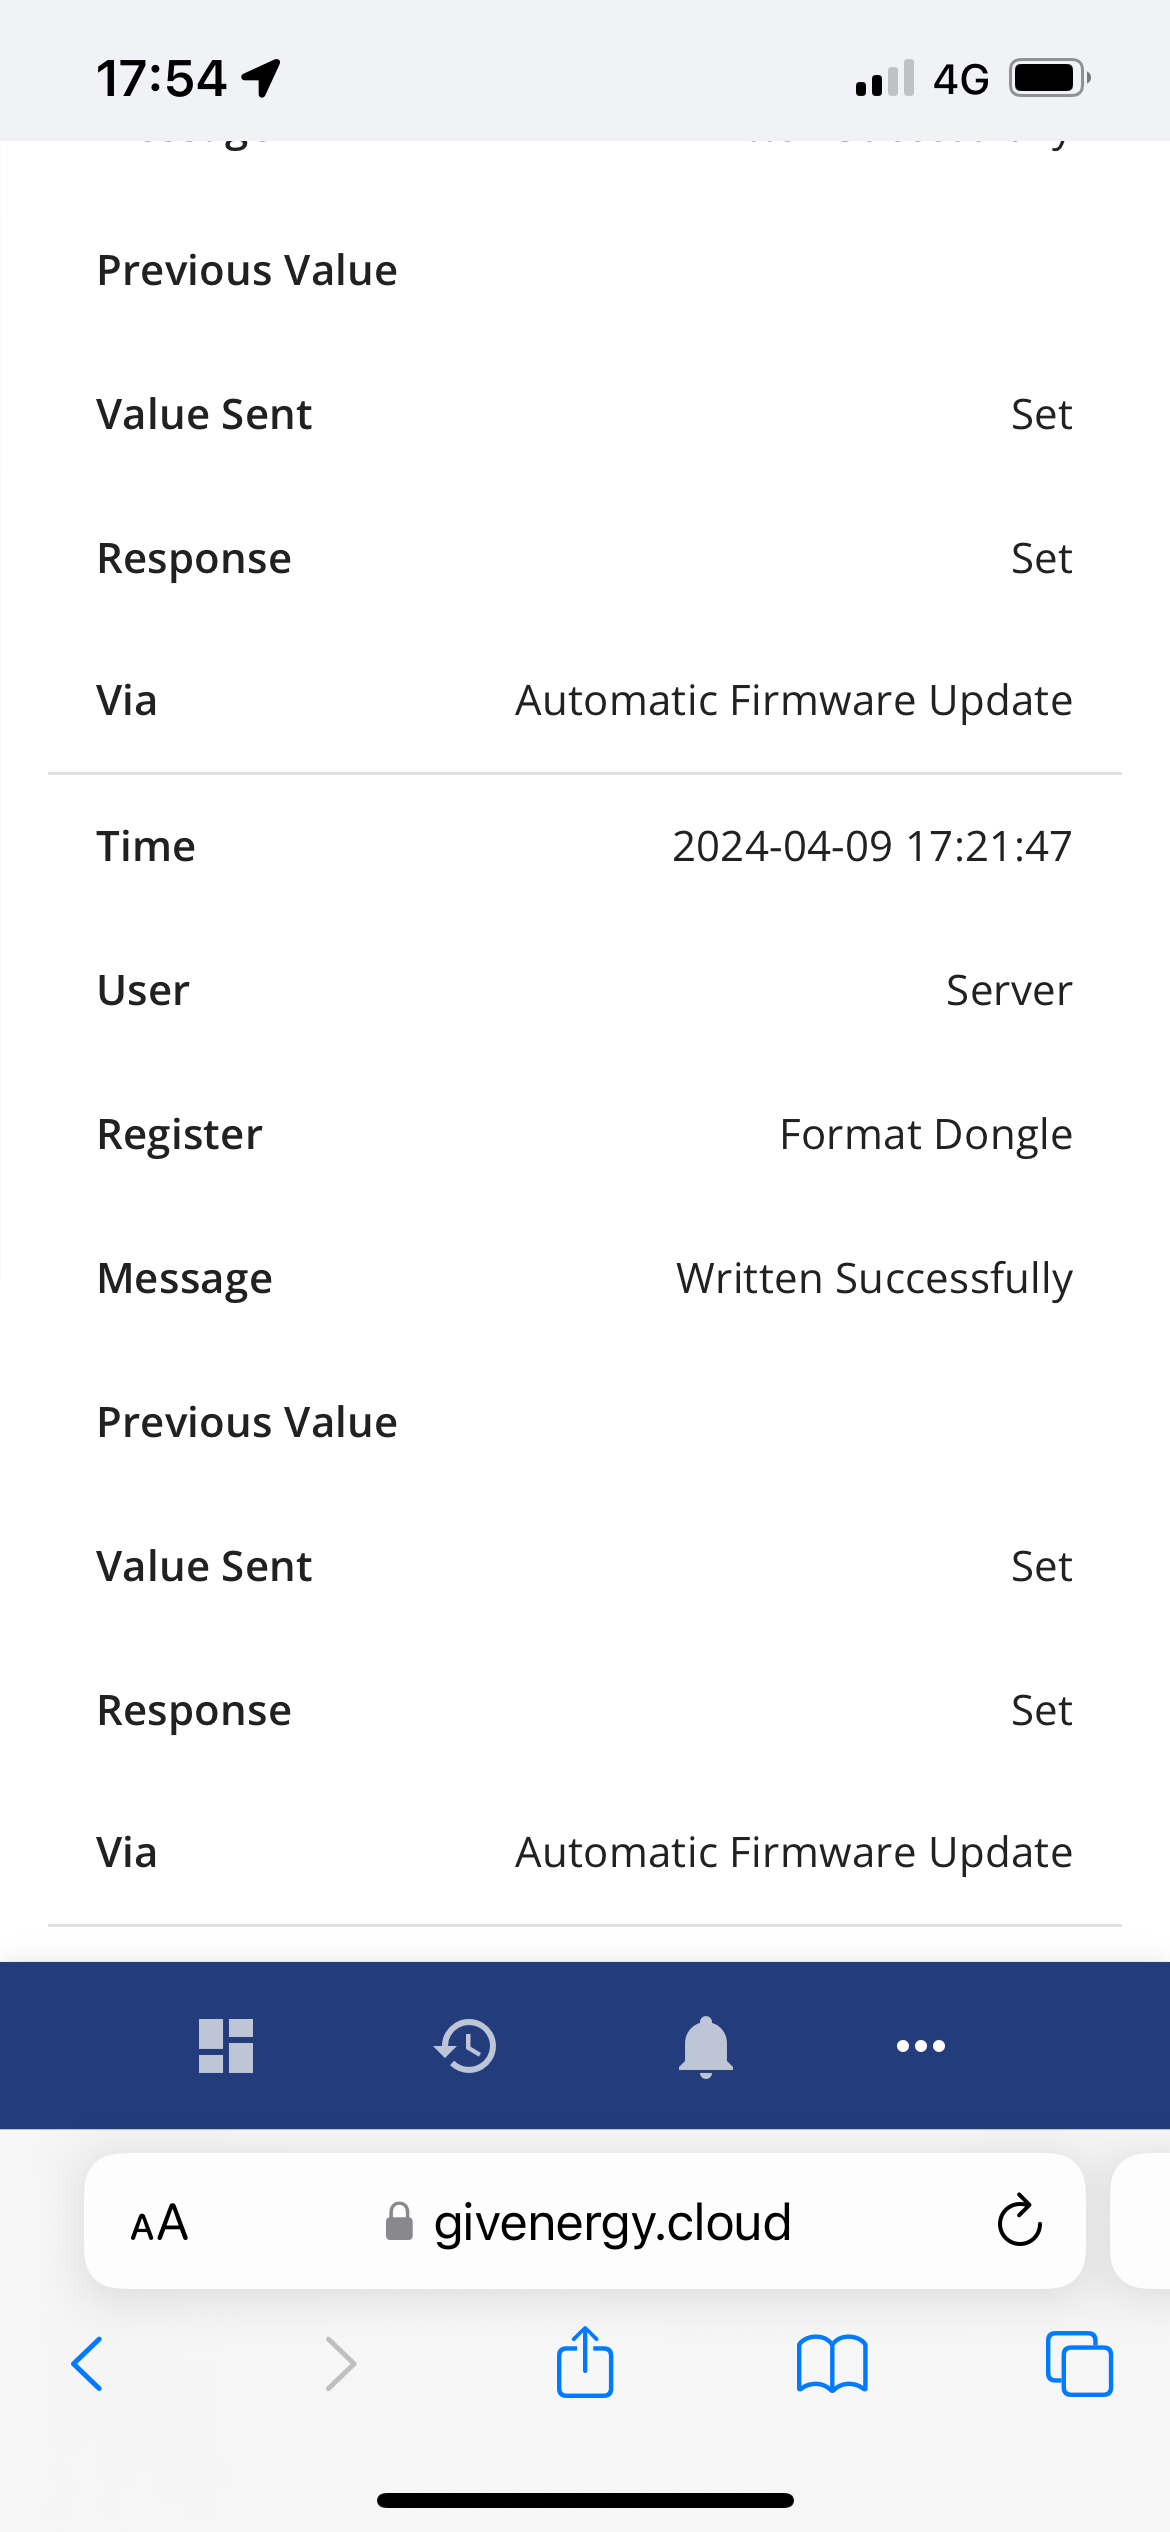Tap the Safari back arrow
The height and width of the screenshot is (2532, 1170).
[x=87, y=2364]
